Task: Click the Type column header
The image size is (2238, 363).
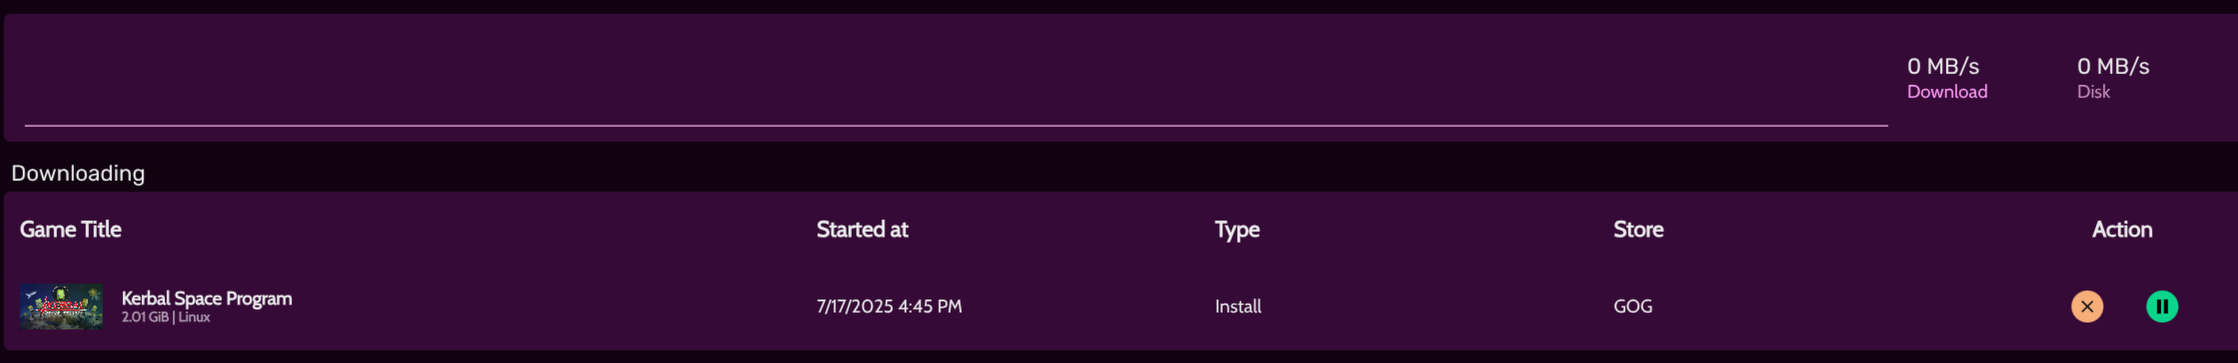Action: [1237, 229]
